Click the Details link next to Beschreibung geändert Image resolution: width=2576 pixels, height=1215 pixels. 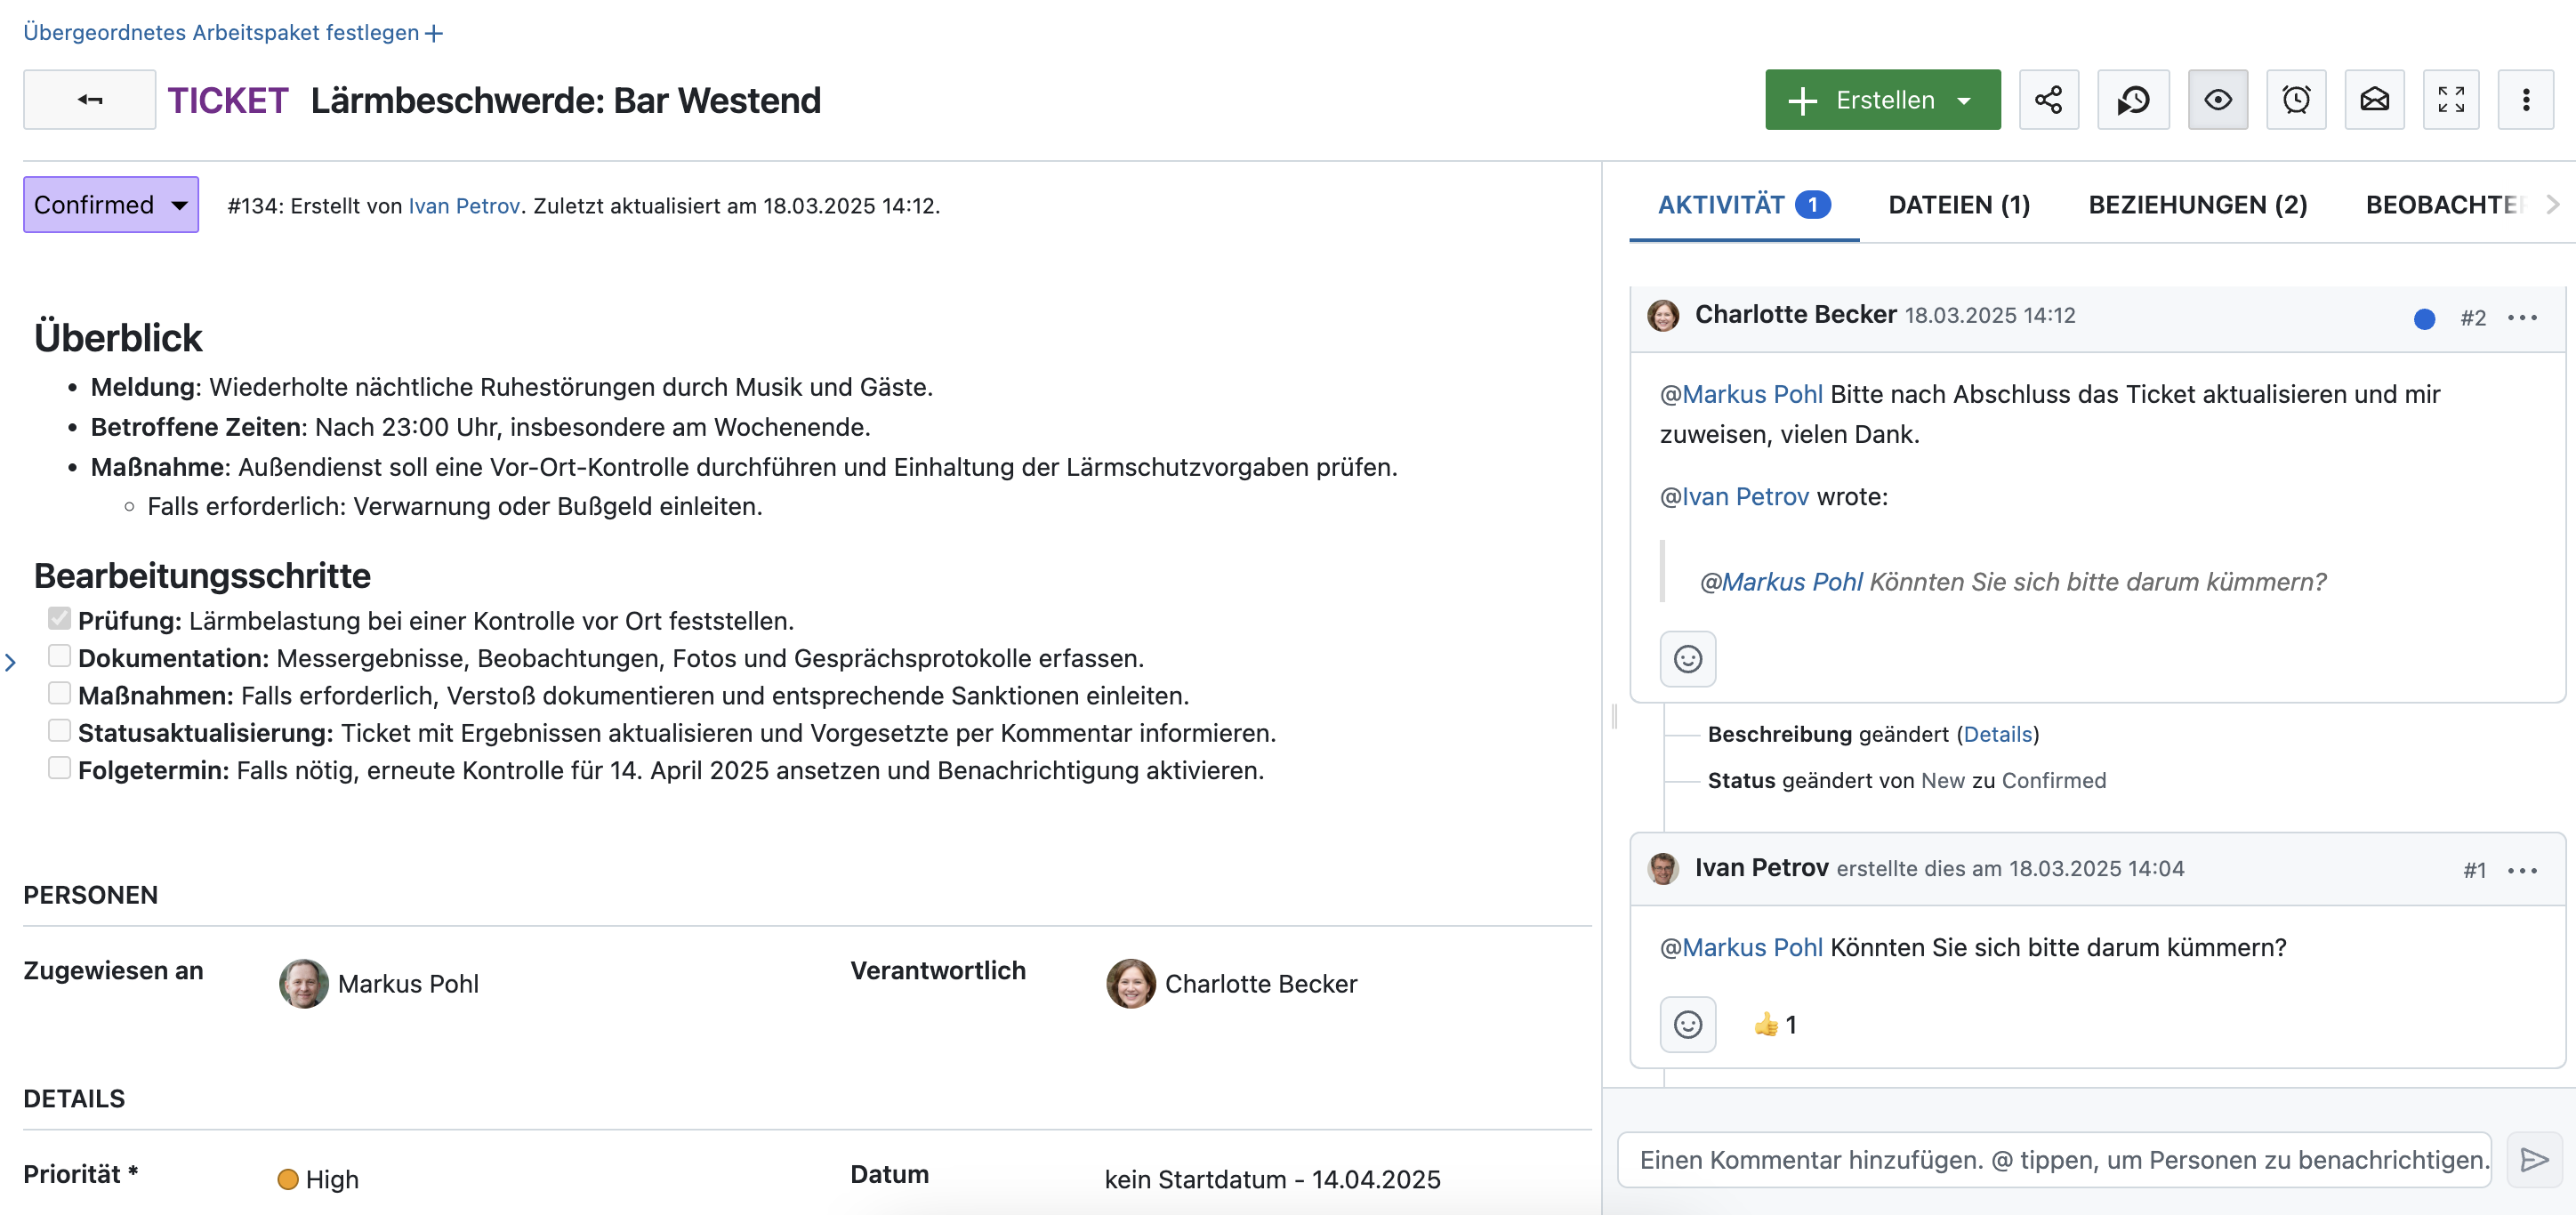coord(1999,733)
